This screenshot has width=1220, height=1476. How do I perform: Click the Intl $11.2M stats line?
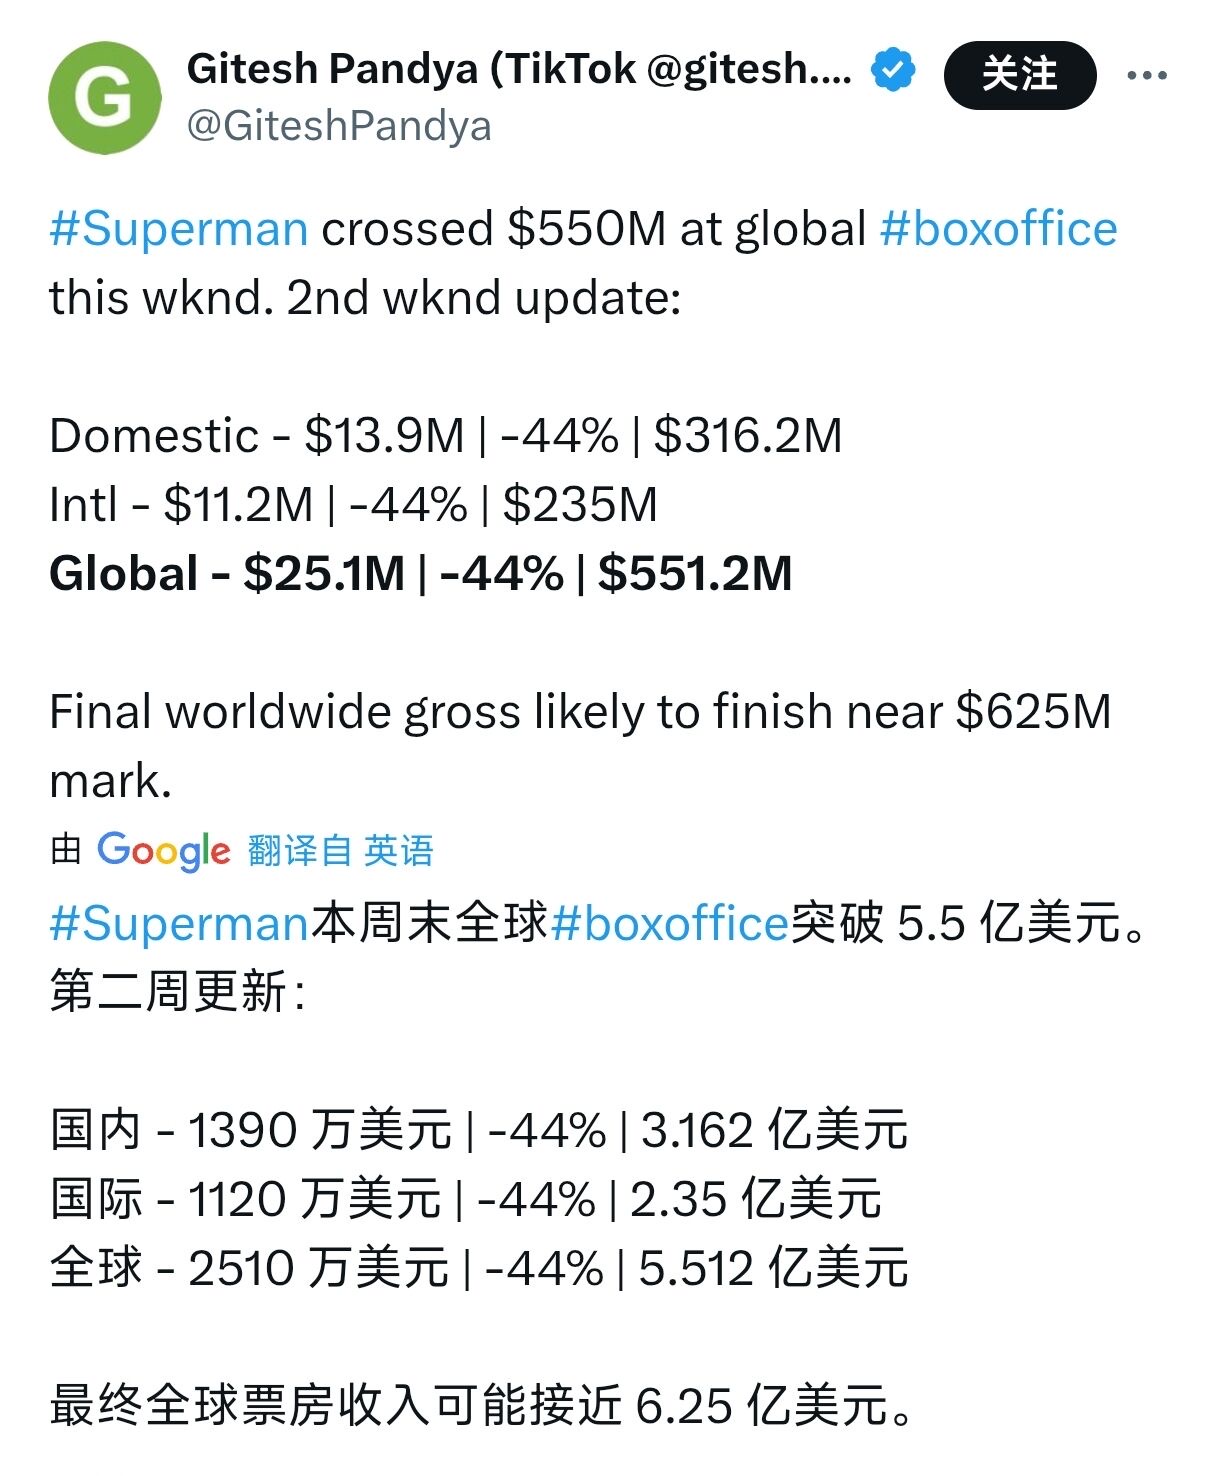(x=353, y=505)
